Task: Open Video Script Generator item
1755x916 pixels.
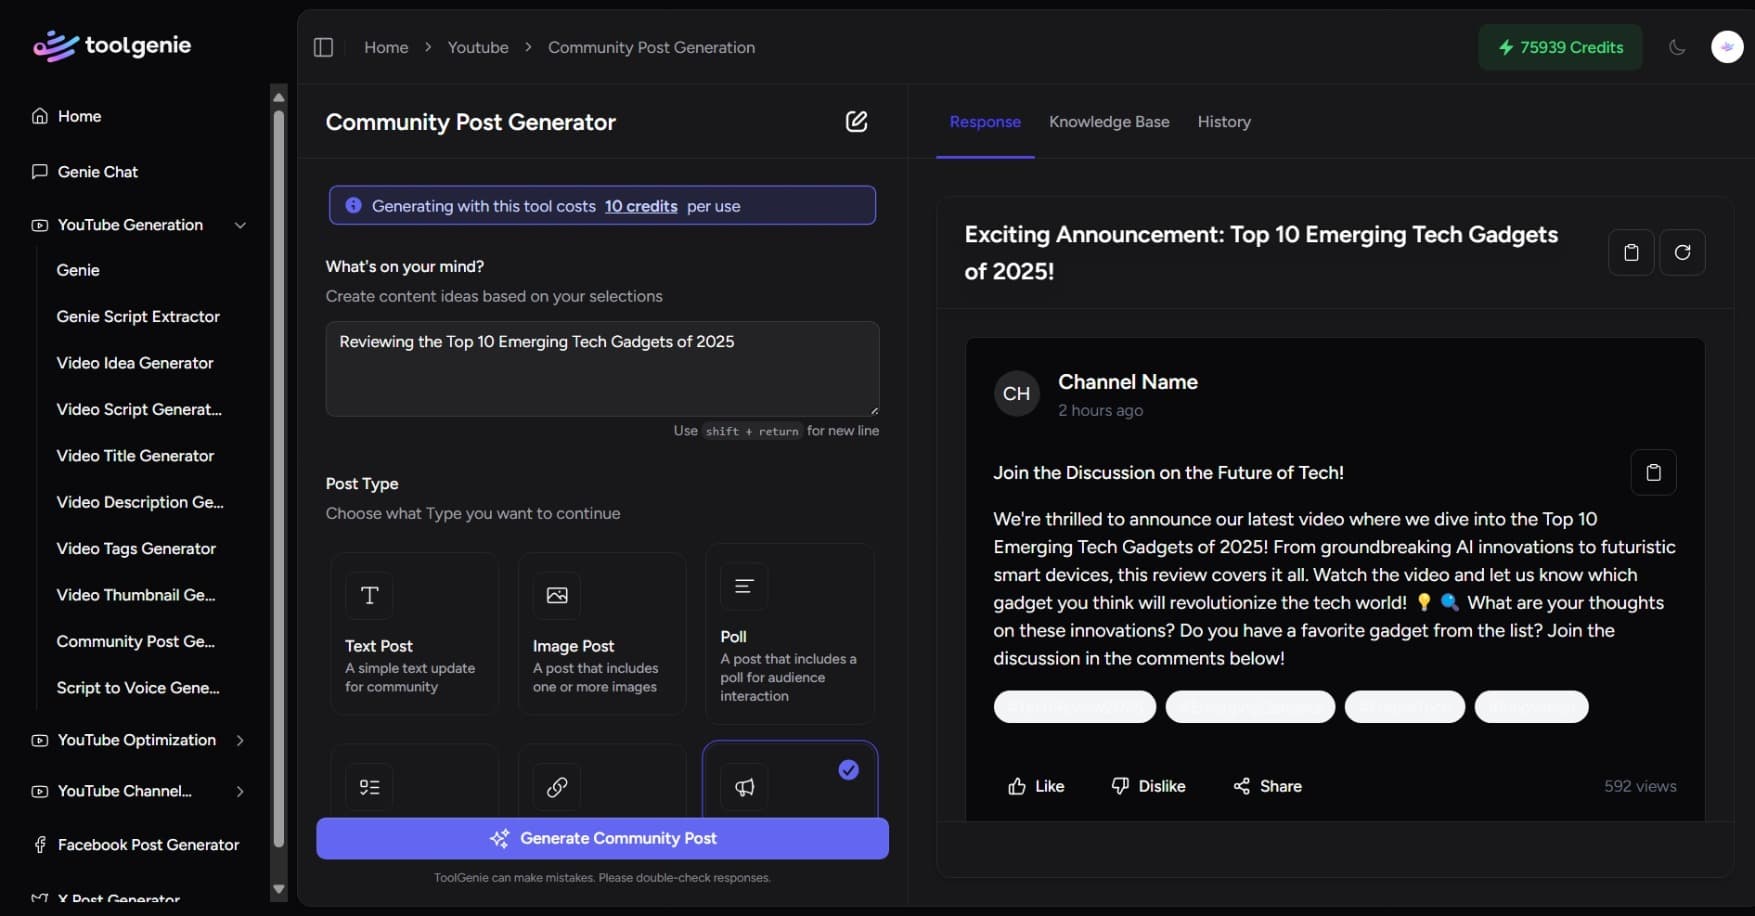Action: (x=139, y=409)
